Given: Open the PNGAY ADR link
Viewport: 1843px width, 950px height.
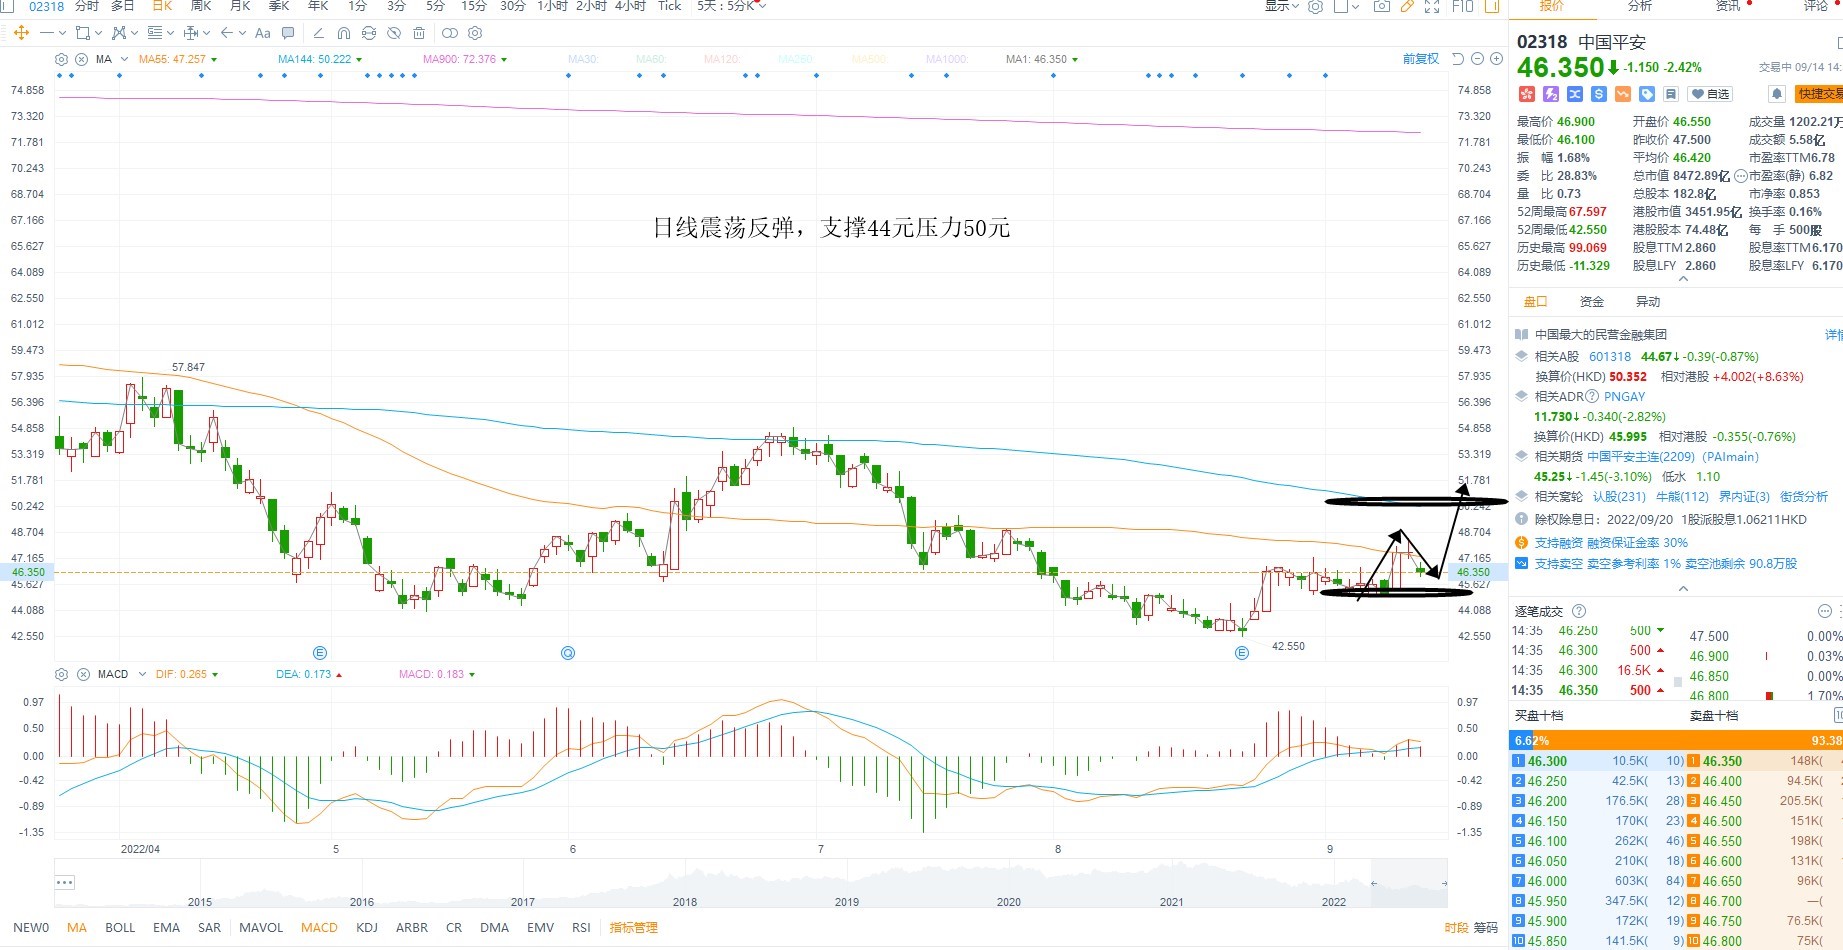Looking at the screenshot, I should (1624, 397).
